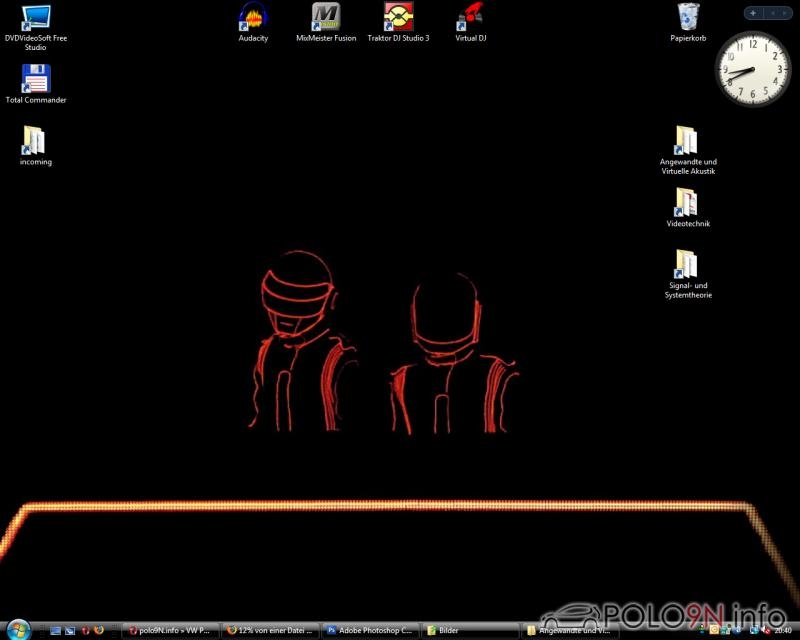The height and width of the screenshot is (640, 800).
Task: Select the Virtual DJ desktop shortcut
Action: (x=470, y=22)
